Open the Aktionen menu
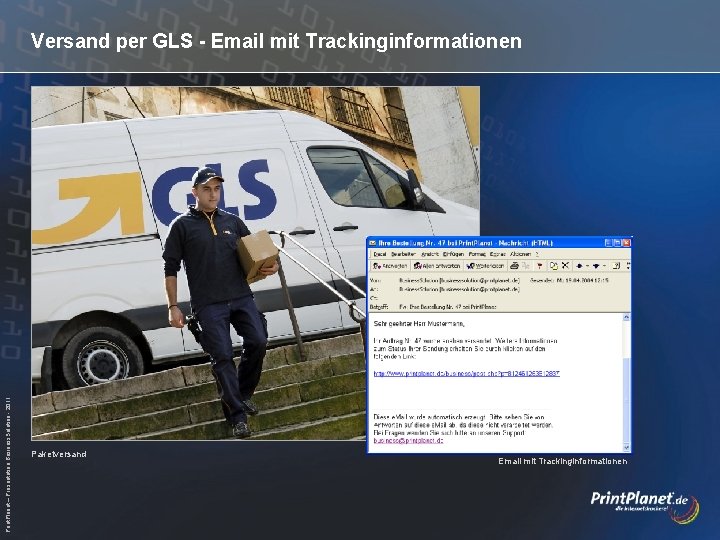This screenshot has height=540, width=720. click(520, 254)
